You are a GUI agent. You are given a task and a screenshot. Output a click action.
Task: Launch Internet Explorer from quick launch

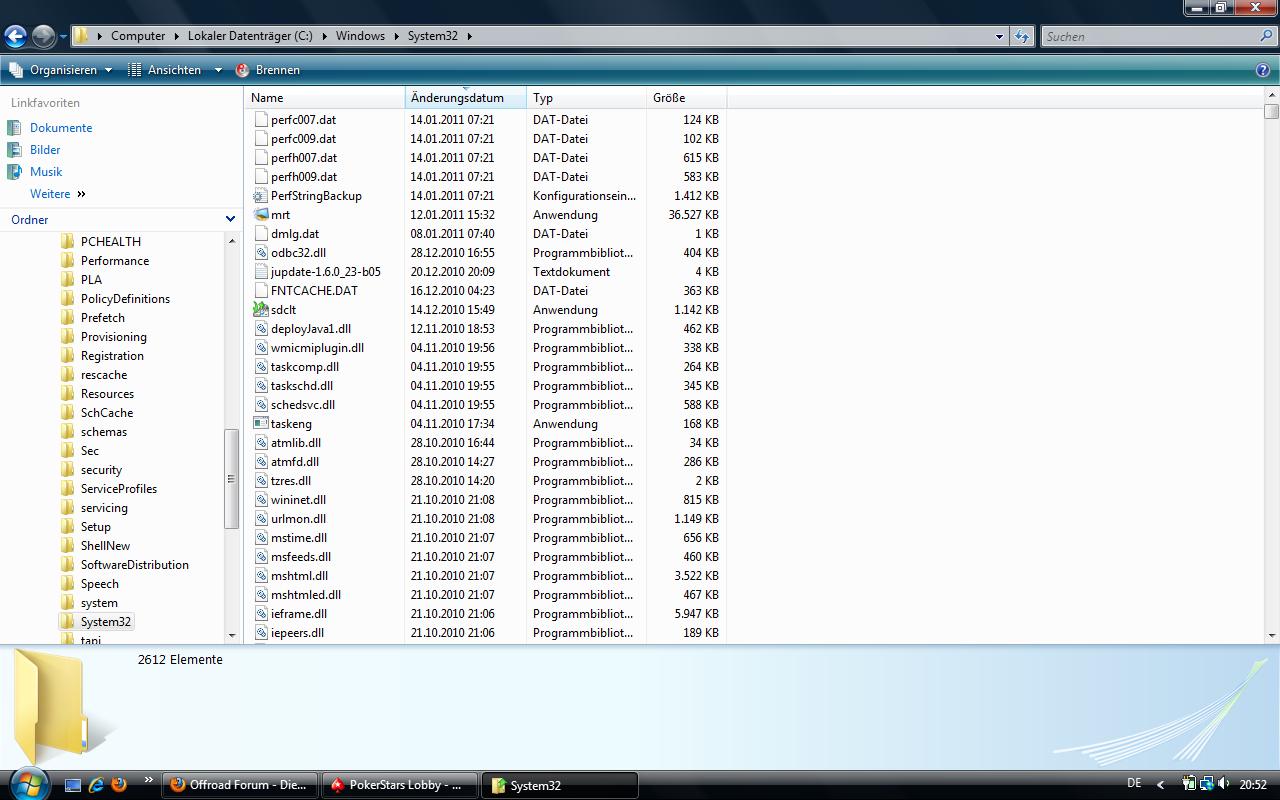96,785
